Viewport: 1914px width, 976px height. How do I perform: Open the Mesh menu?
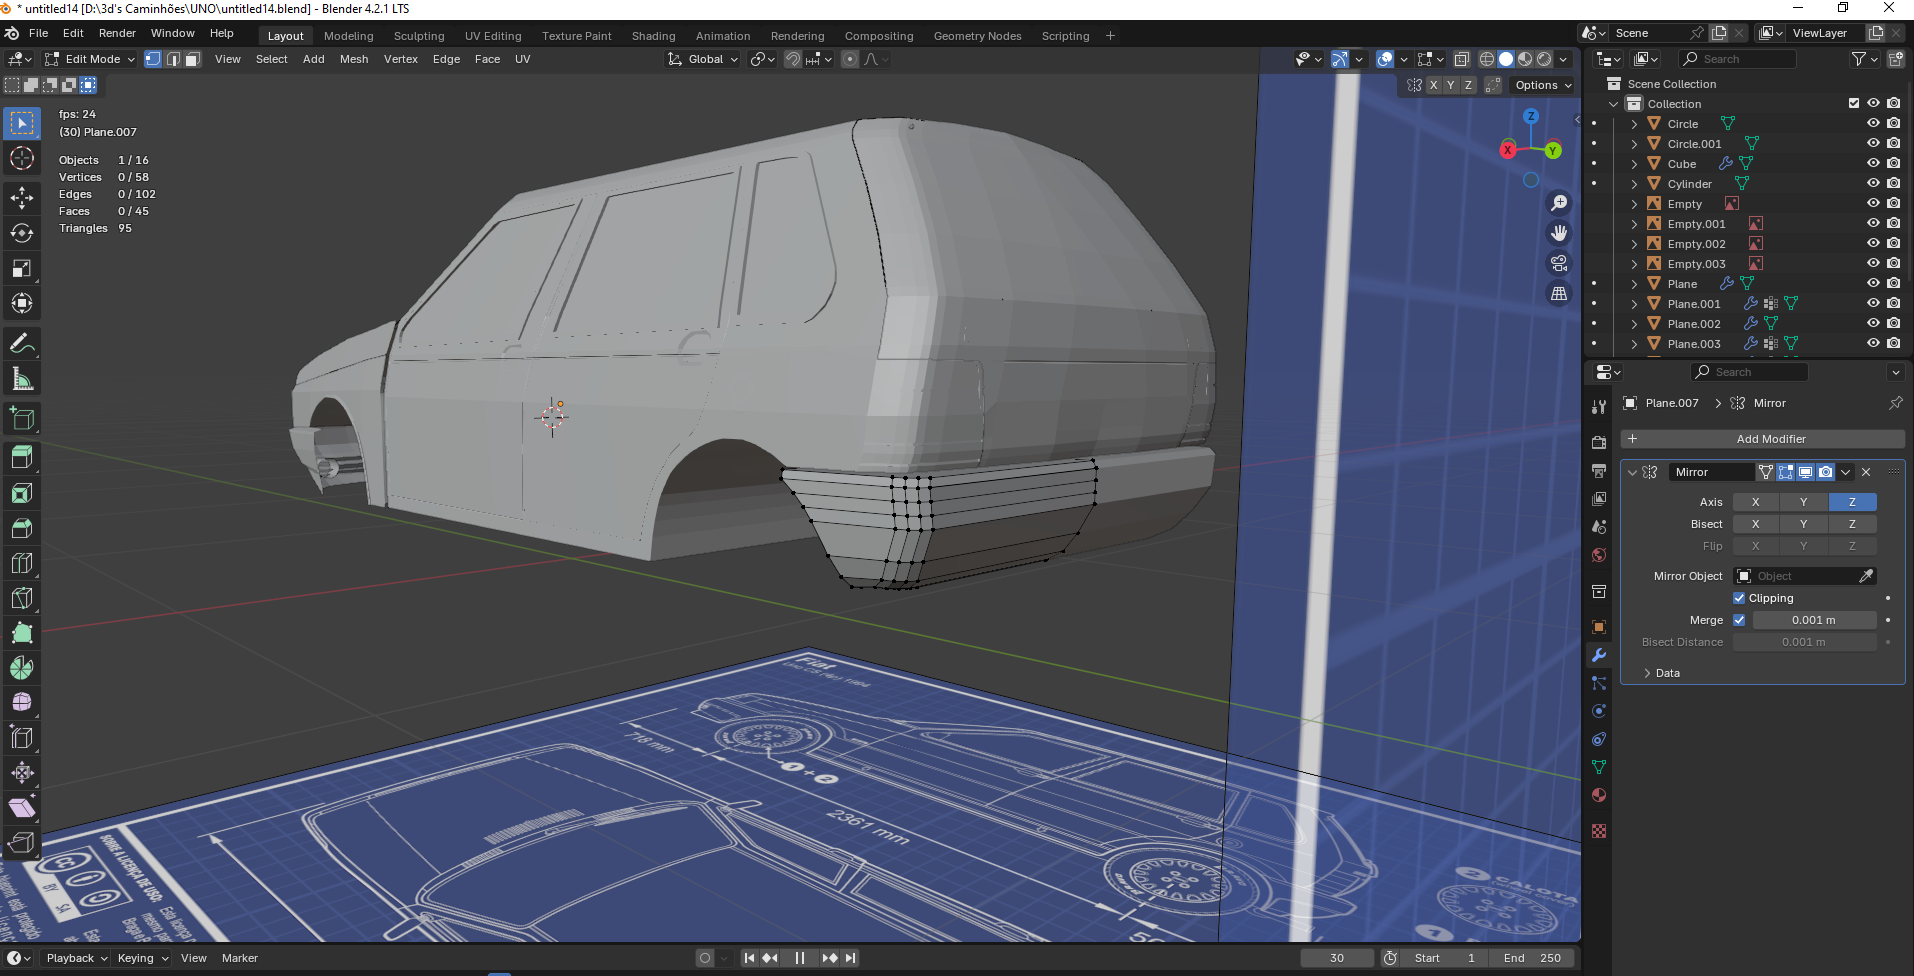pos(354,59)
